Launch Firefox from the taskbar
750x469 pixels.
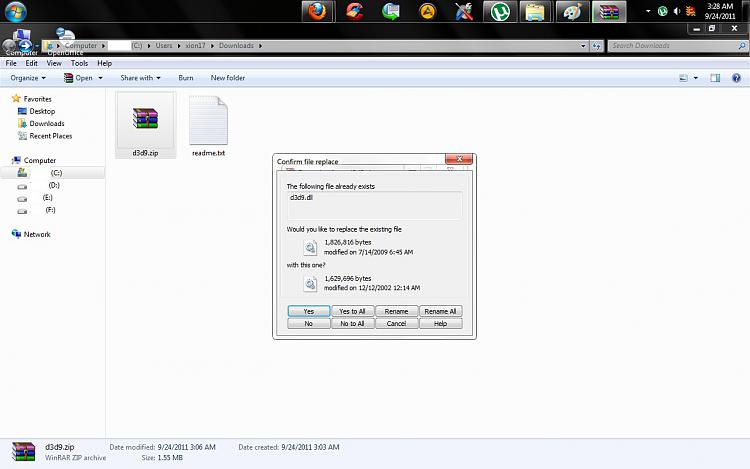[318, 11]
